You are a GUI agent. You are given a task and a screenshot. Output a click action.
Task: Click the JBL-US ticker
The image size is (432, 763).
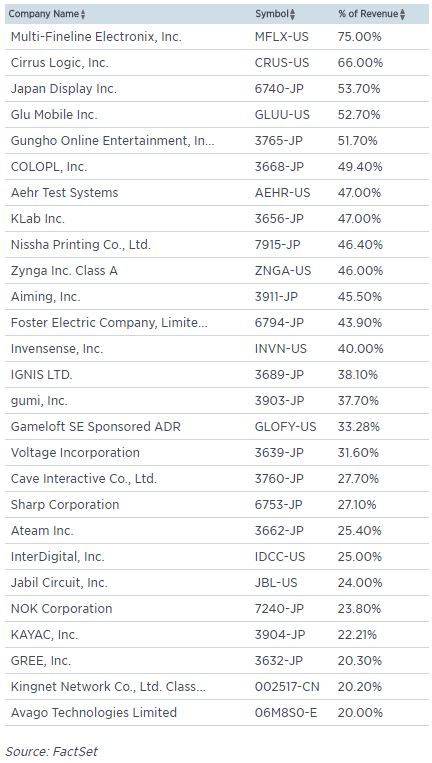pyautogui.click(x=276, y=582)
